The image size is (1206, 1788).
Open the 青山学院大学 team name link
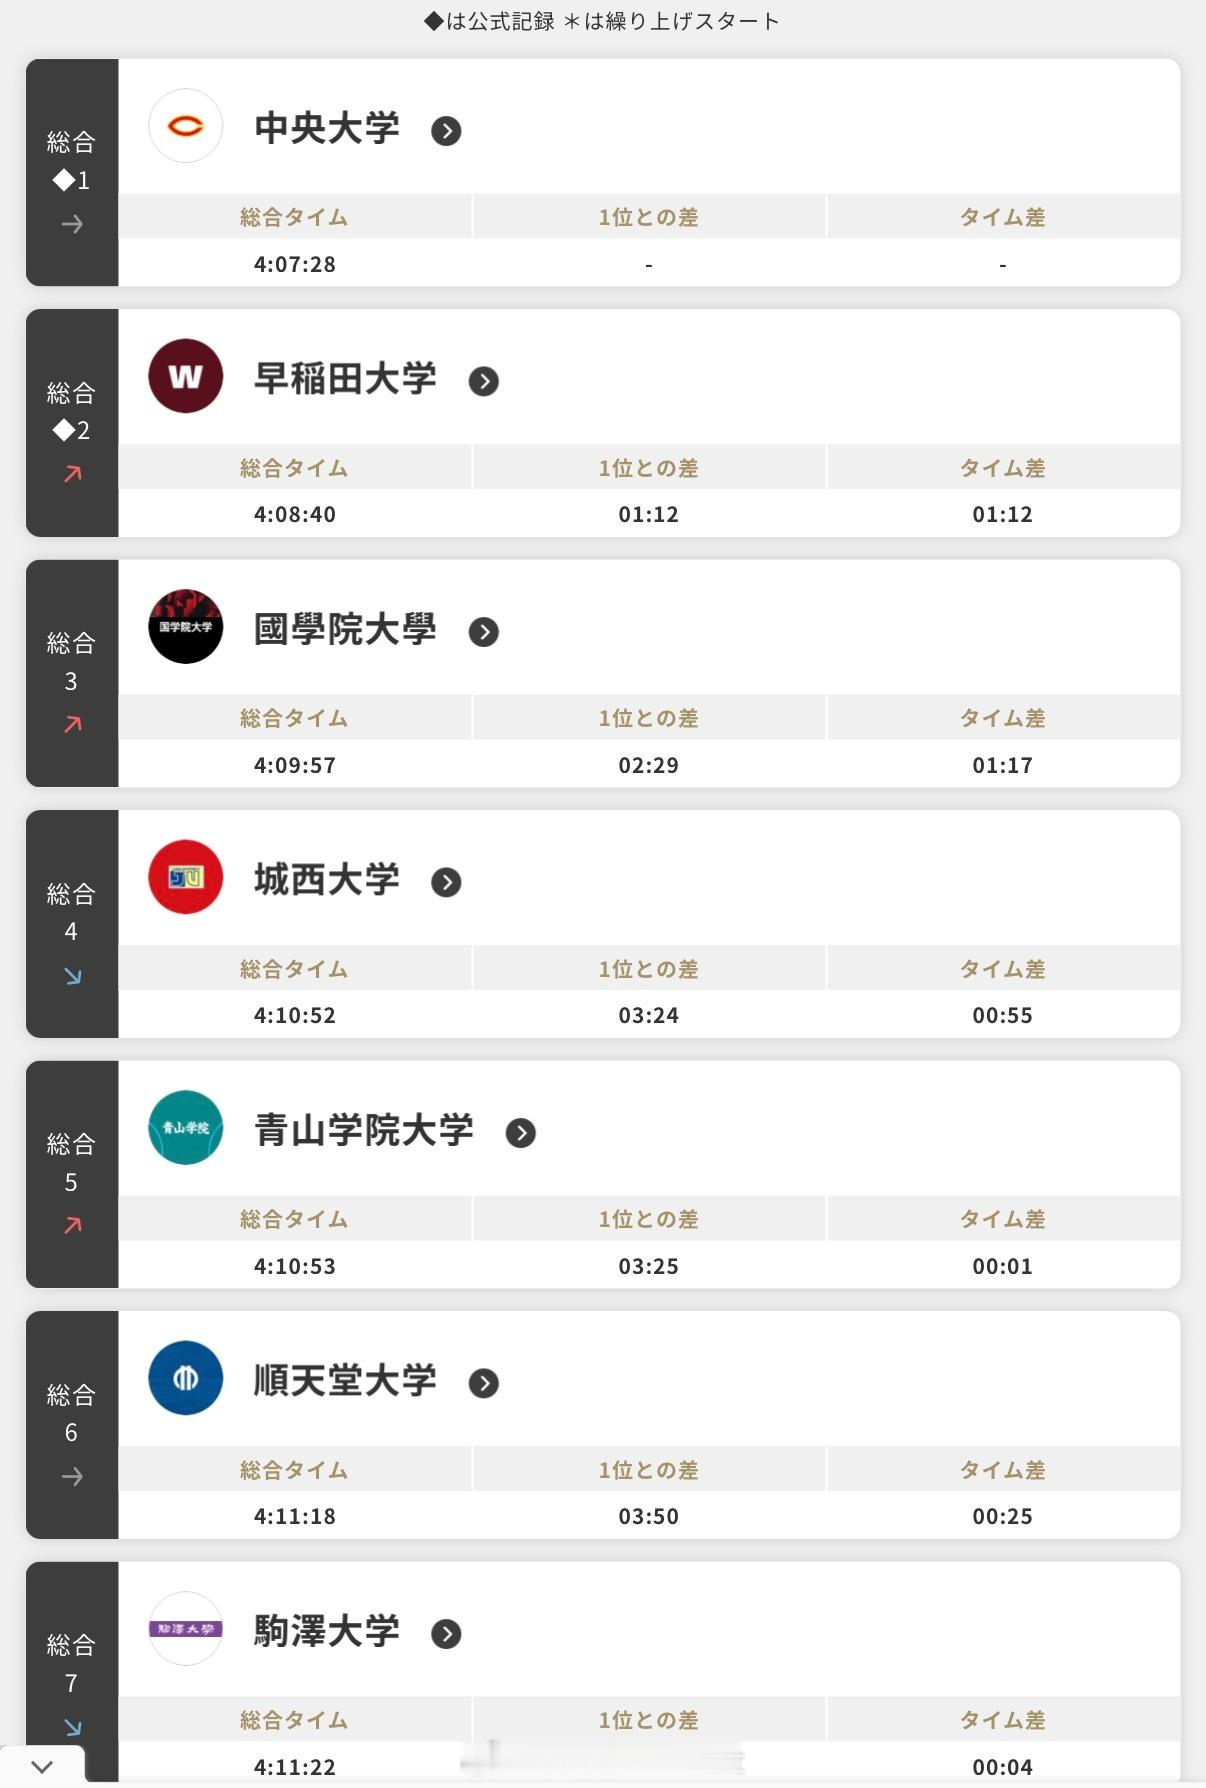click(364, 1130)
